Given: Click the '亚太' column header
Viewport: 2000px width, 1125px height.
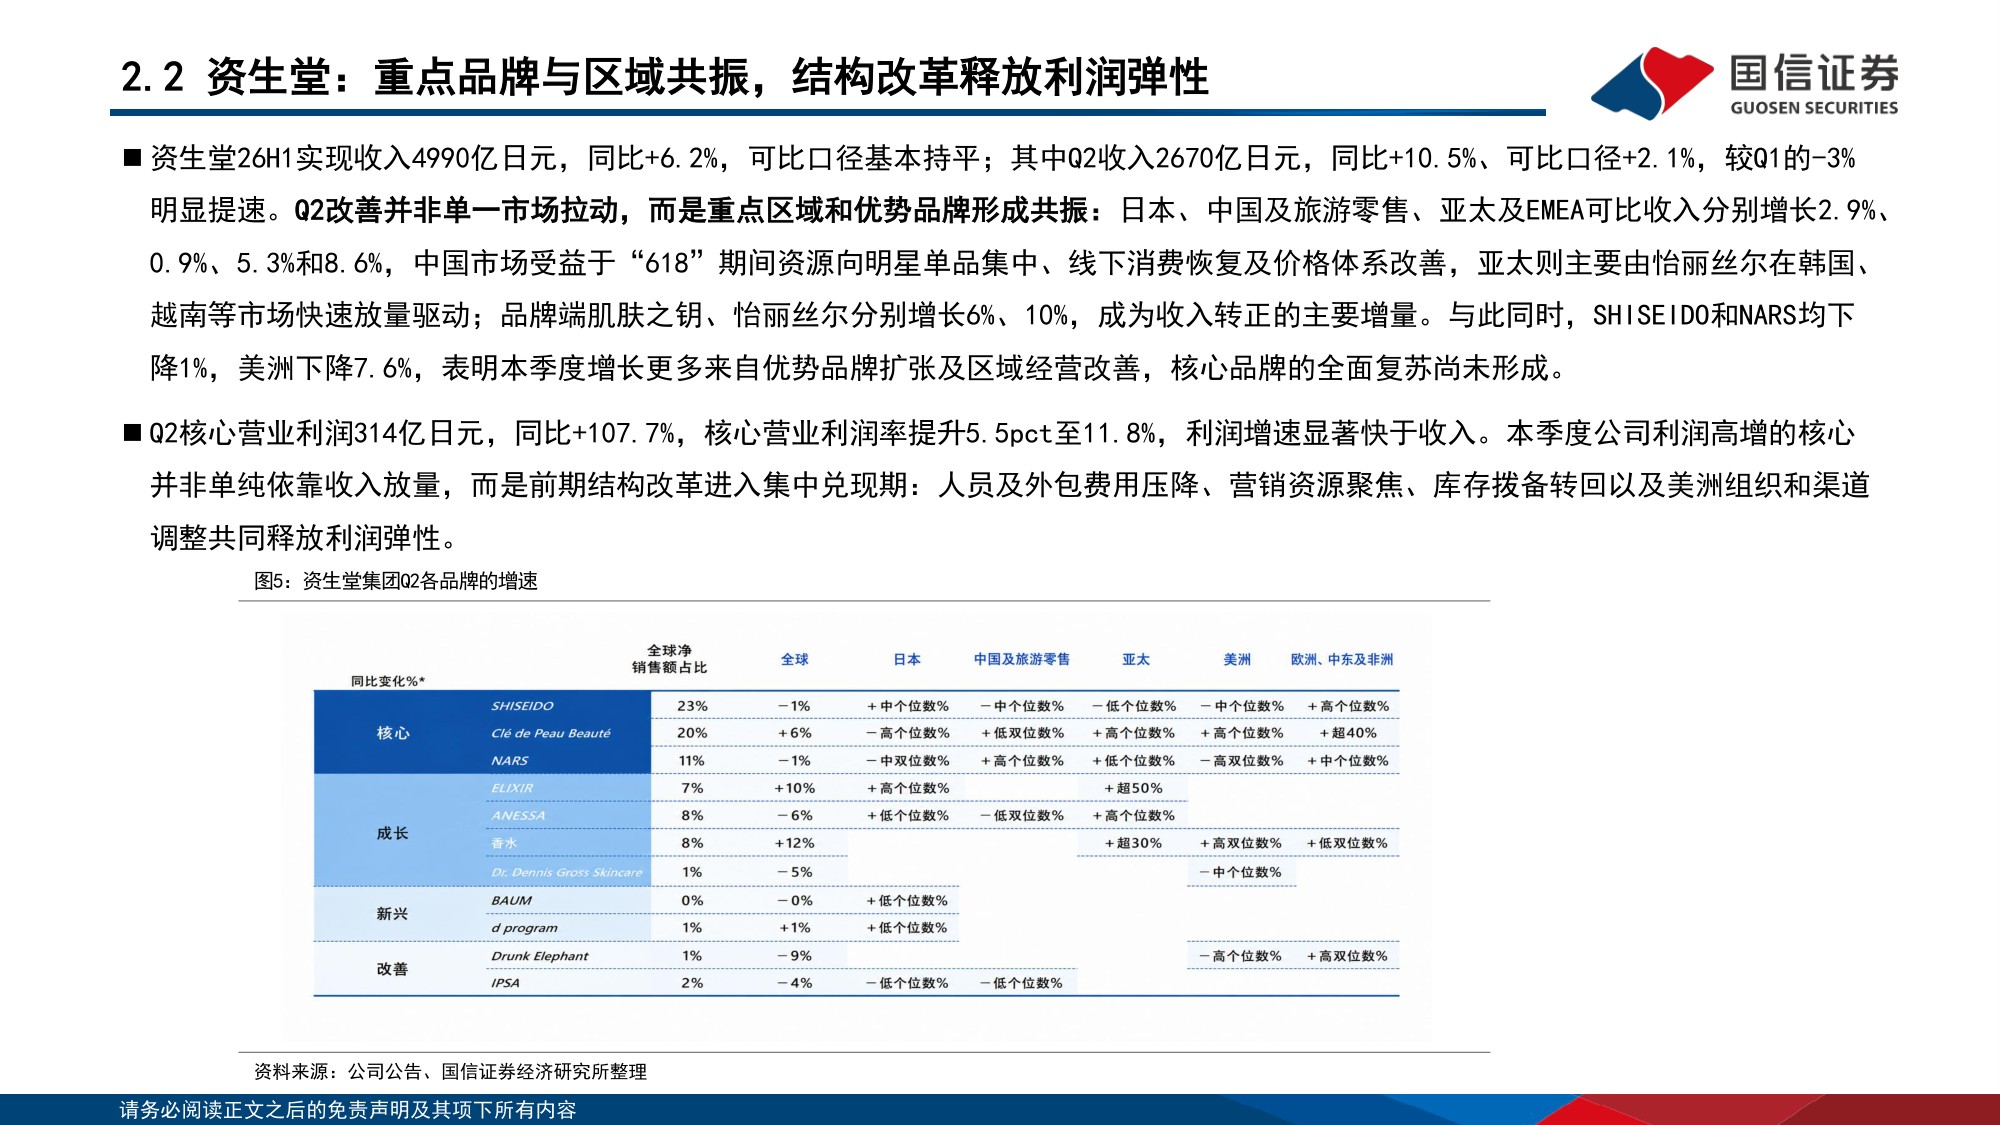Looking at the screenshot, I should point(1136,659).
